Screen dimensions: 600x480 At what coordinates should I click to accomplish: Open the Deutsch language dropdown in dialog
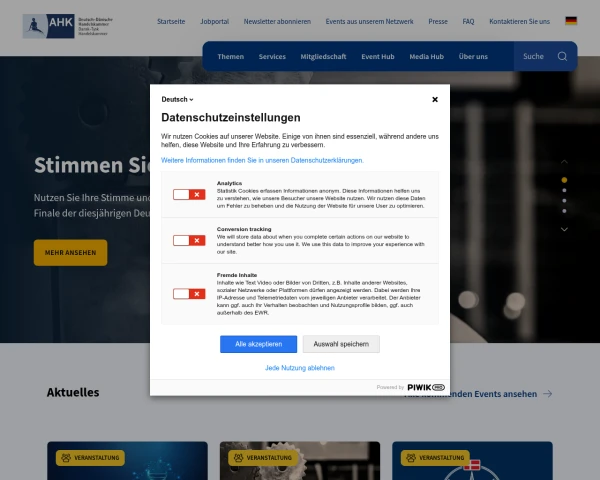(177, 100)
